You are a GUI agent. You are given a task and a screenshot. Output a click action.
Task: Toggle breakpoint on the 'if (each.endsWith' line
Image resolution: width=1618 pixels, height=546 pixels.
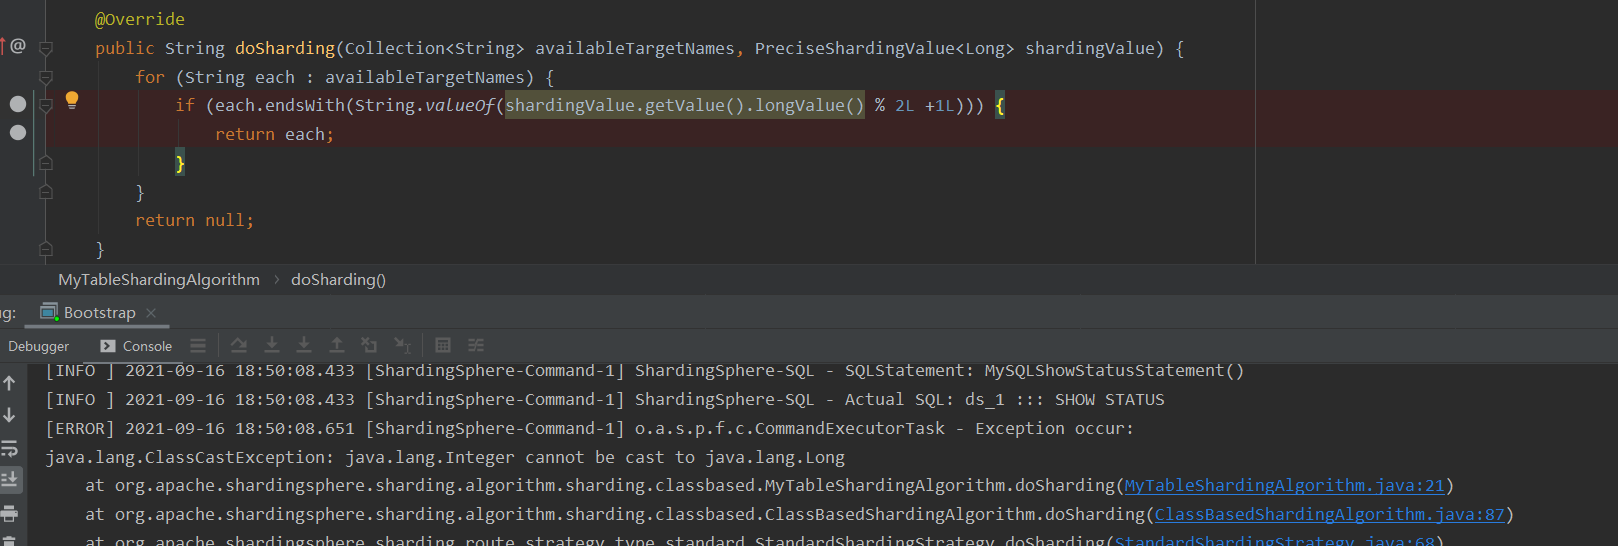coord(18,104)
